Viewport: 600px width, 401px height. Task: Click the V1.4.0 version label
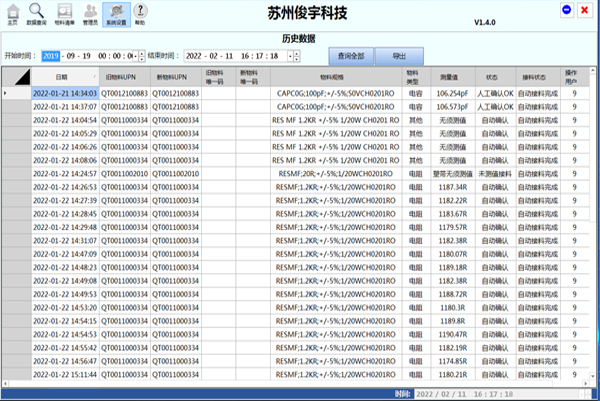pyautogui.click(x=485, y=23)
